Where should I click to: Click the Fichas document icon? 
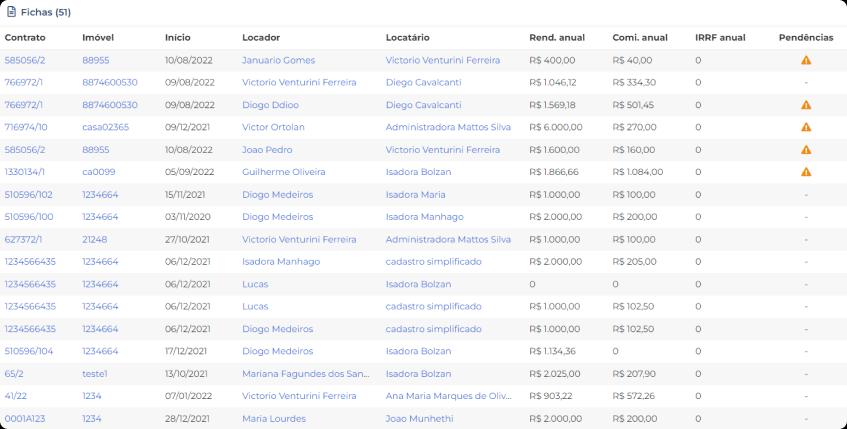(x=11, y=12)
